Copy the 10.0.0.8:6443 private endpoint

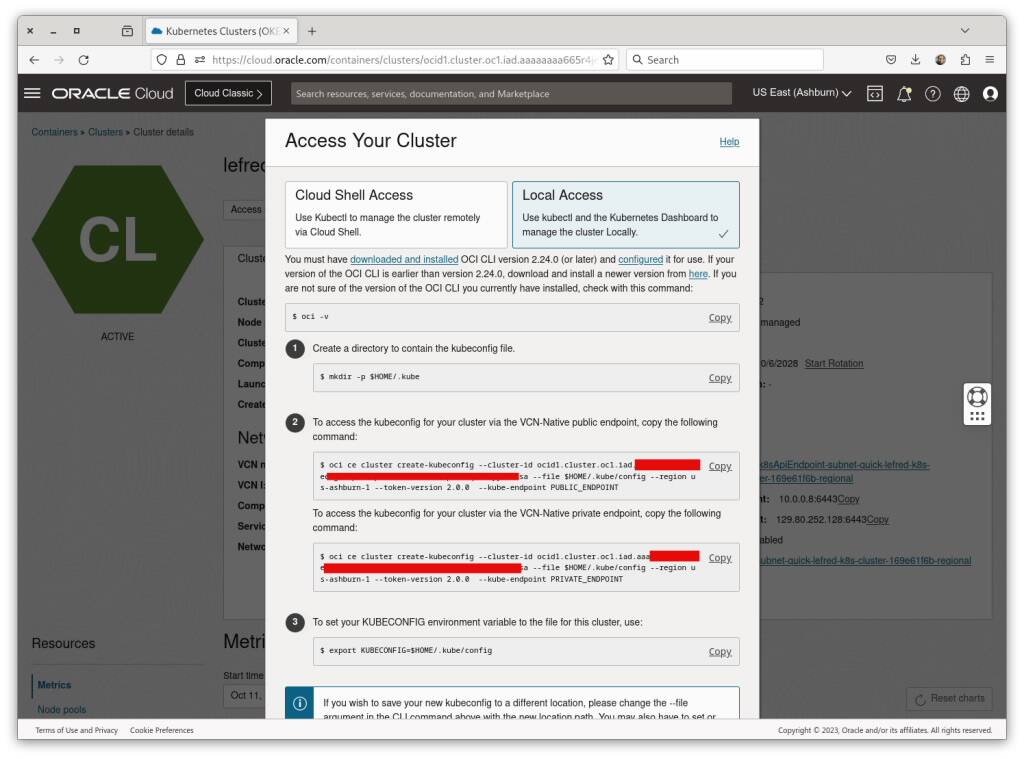coord(848,499)
